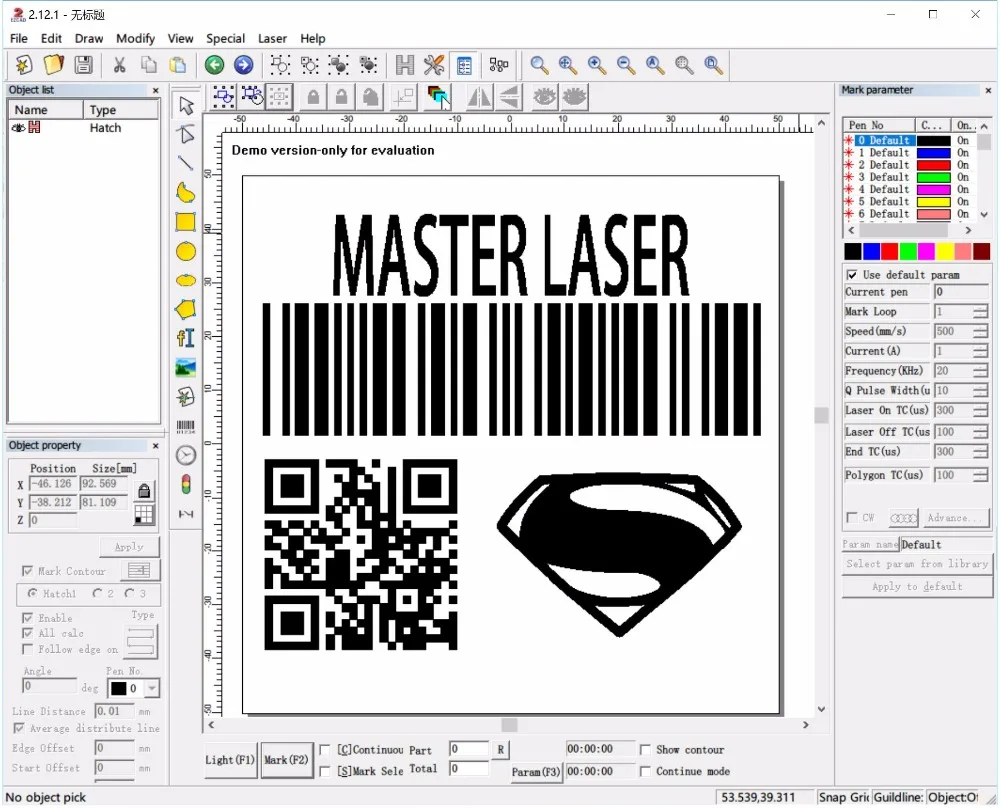Viewport: 1000px width, 808px height.
Task: Adjust the Laser On TC spinner
Action: click(980, 411)
